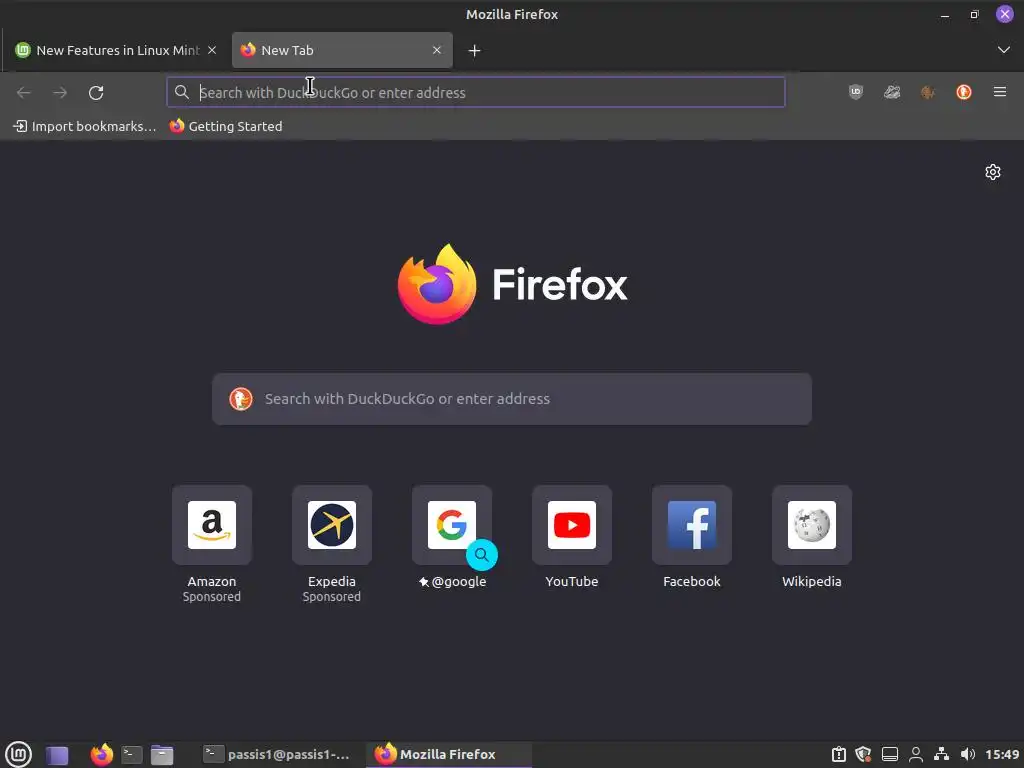The width and height of the screenshot is (1024, 768).
Task: Open the network connections tray icon
Action: (942, 754)
